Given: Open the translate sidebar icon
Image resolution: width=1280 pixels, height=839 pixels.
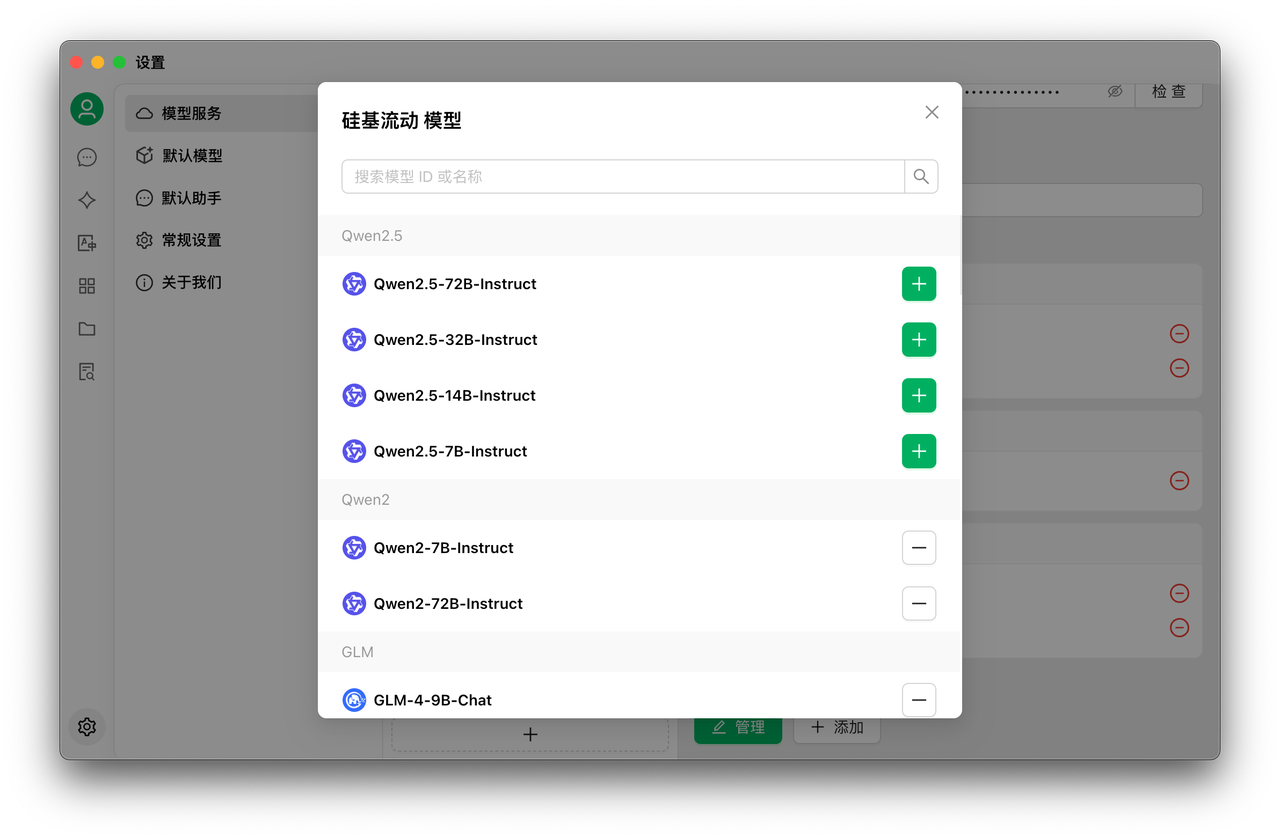Looking at the screenshot, I should (87, 243).
